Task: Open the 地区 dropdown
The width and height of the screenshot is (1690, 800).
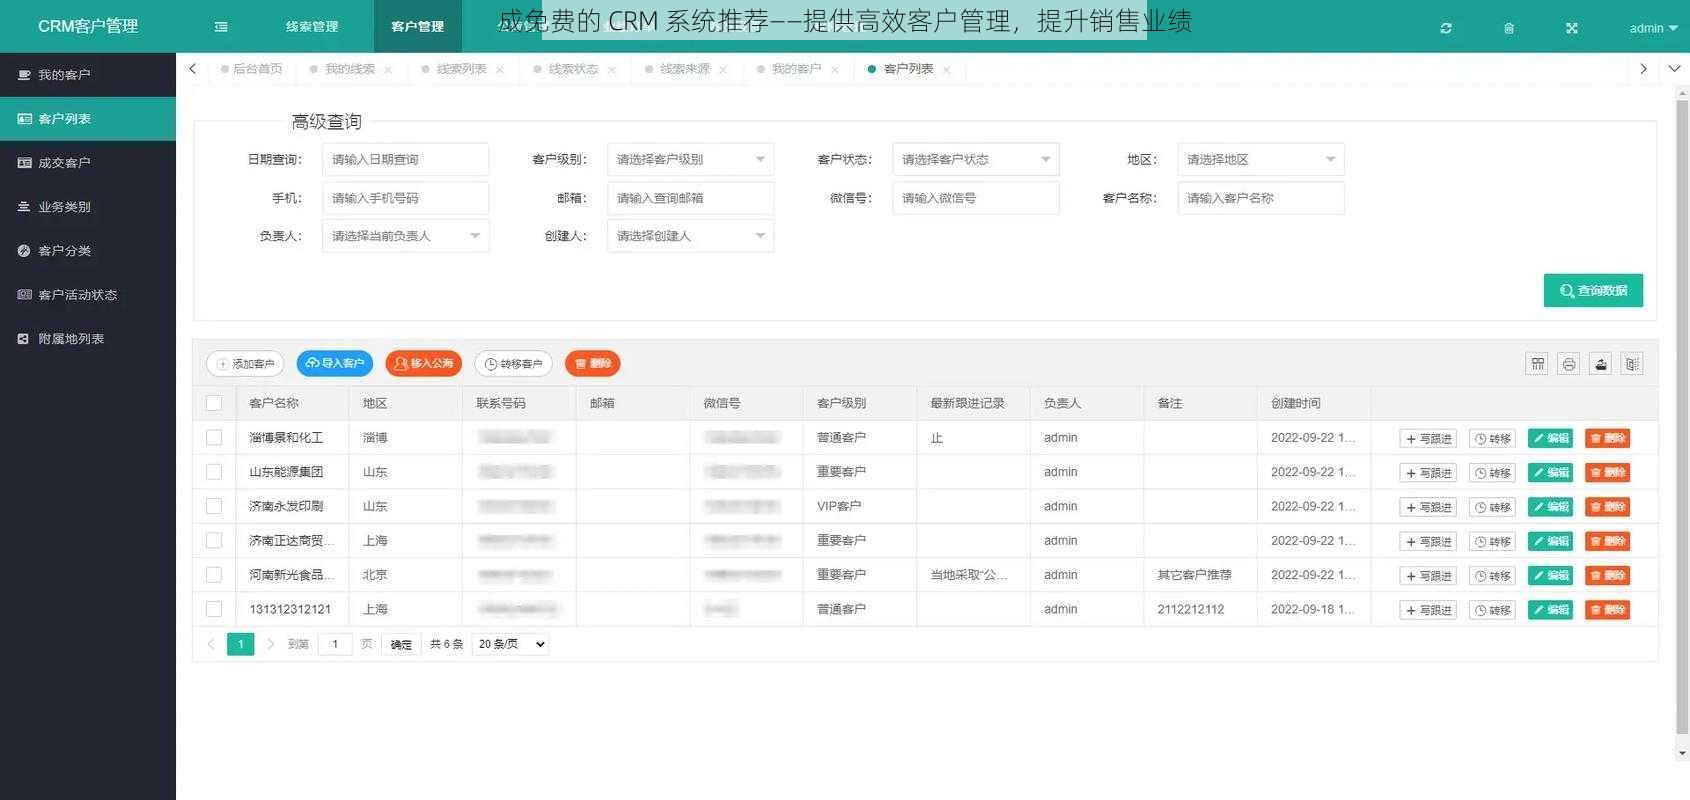Action: pyautogui.click(x=1260, y=160)
